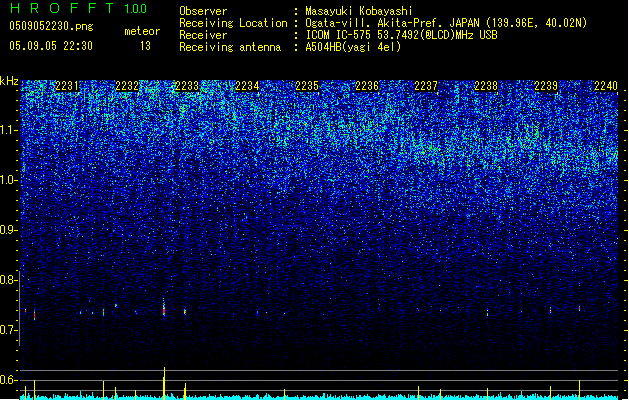Click time marker 2233
This screenshot has width=629, height=400.
click(187, 86)
